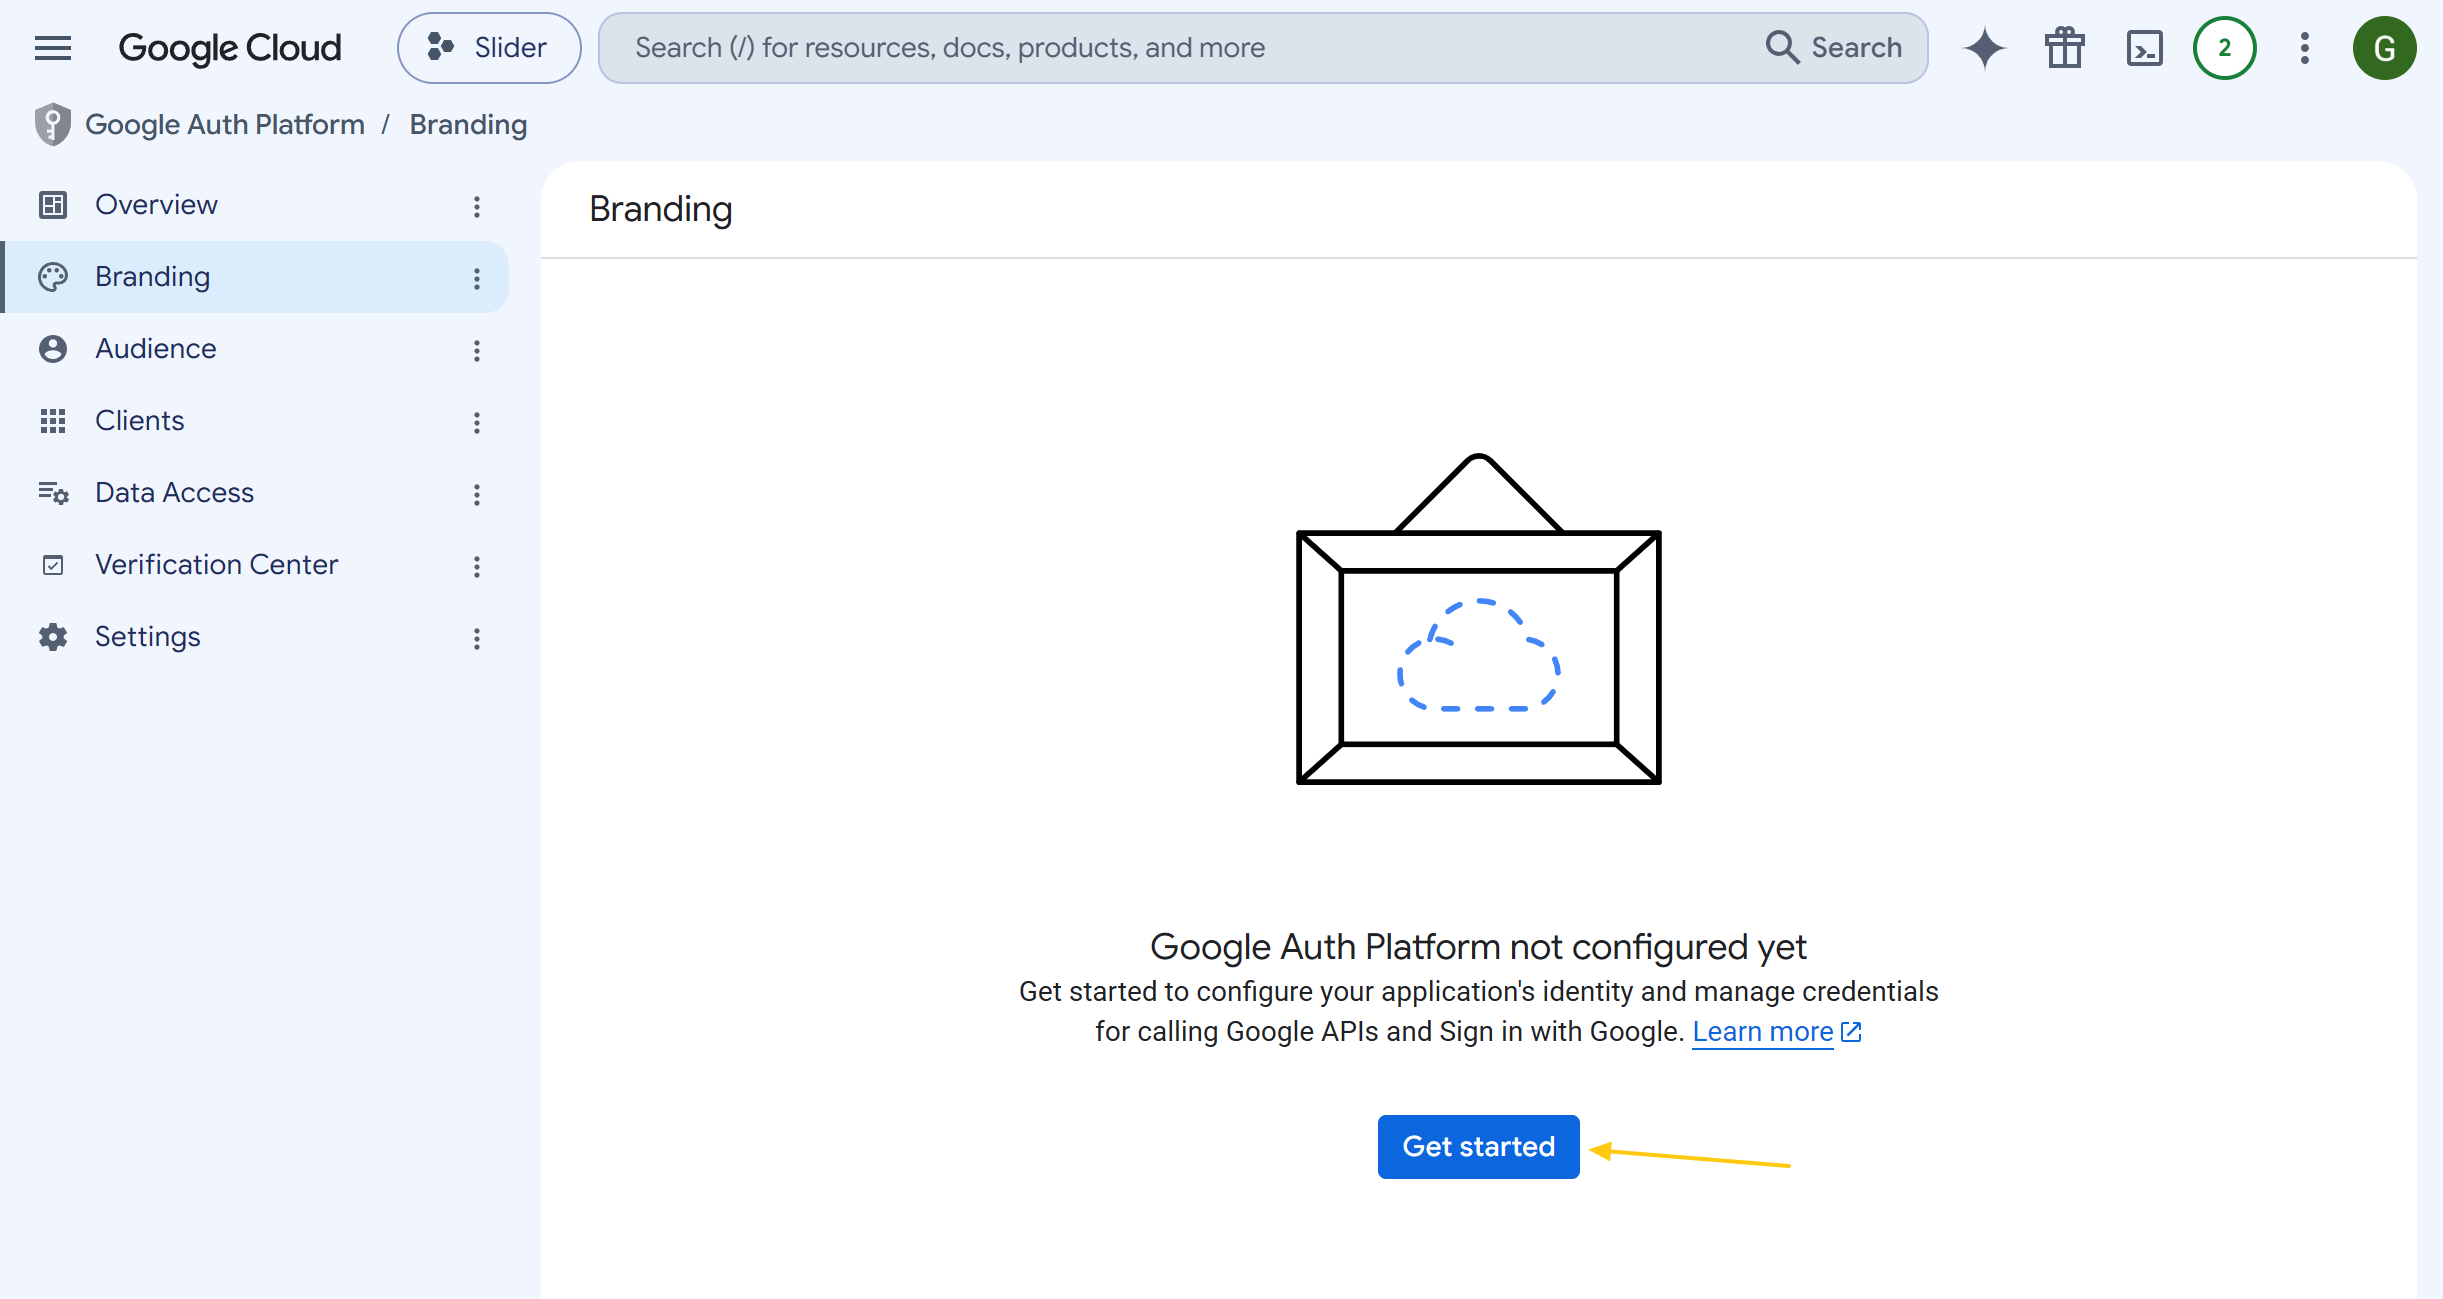Click the framed cloud illustration
Viewport: 2443px width, 1299px height.
pos(1478,618)
